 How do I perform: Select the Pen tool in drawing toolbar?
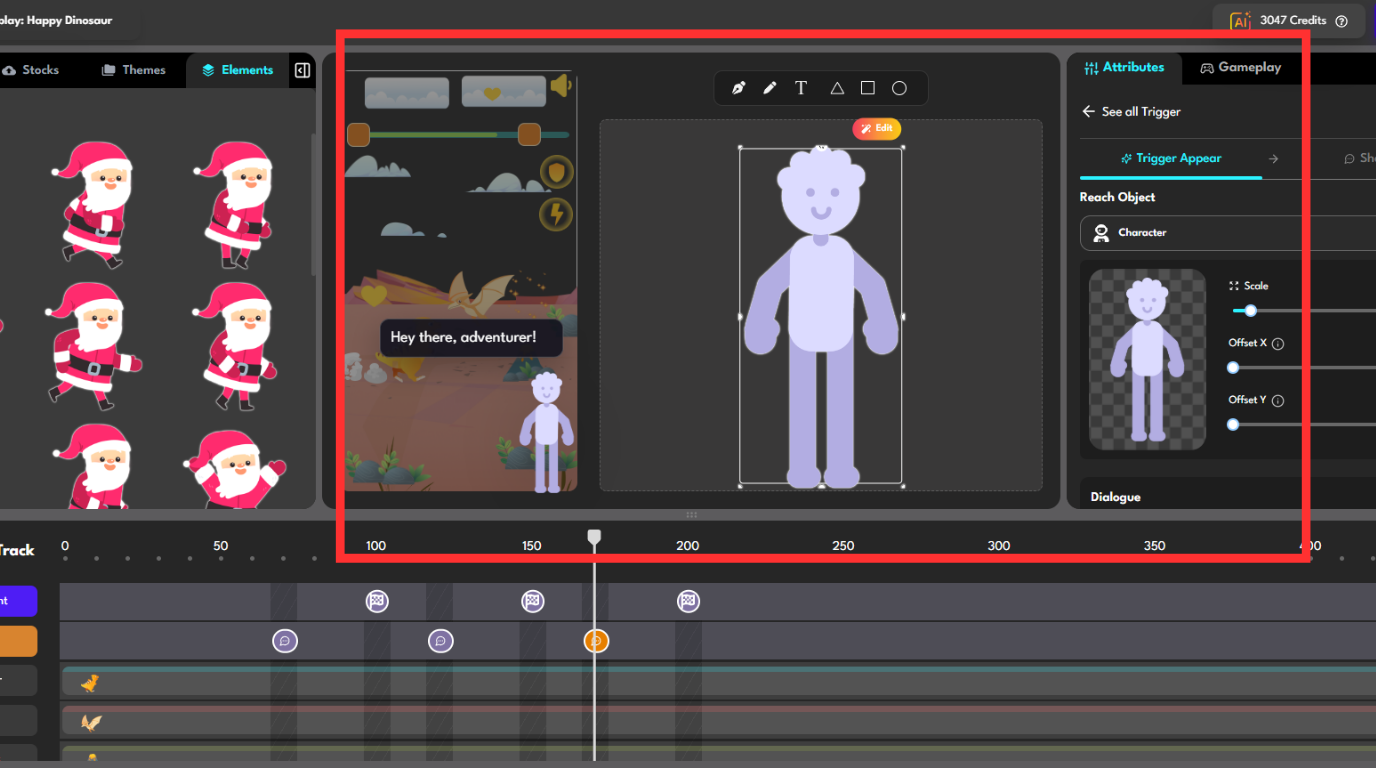(738, 88)
